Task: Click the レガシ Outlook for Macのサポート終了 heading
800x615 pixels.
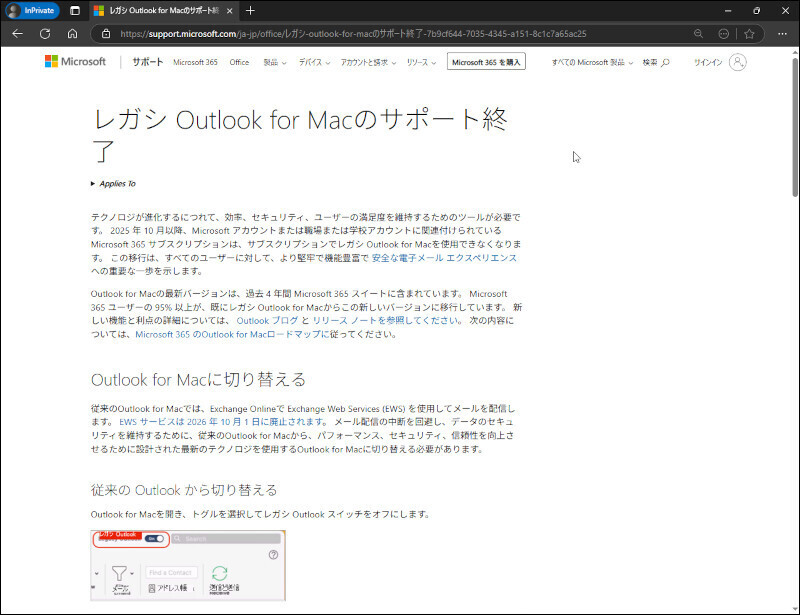Action: (x=300, y=135)
